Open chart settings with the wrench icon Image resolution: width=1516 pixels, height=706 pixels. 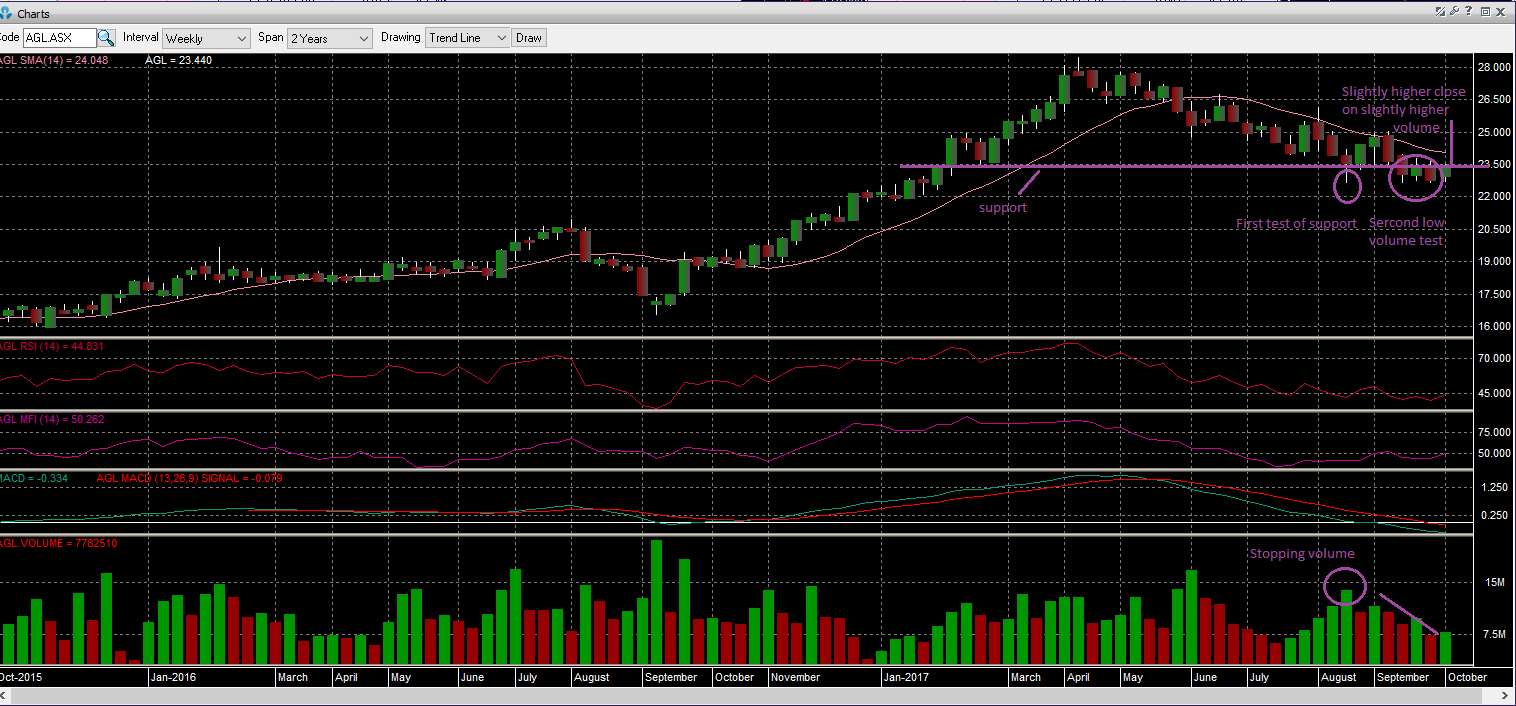click(1455, 12)
